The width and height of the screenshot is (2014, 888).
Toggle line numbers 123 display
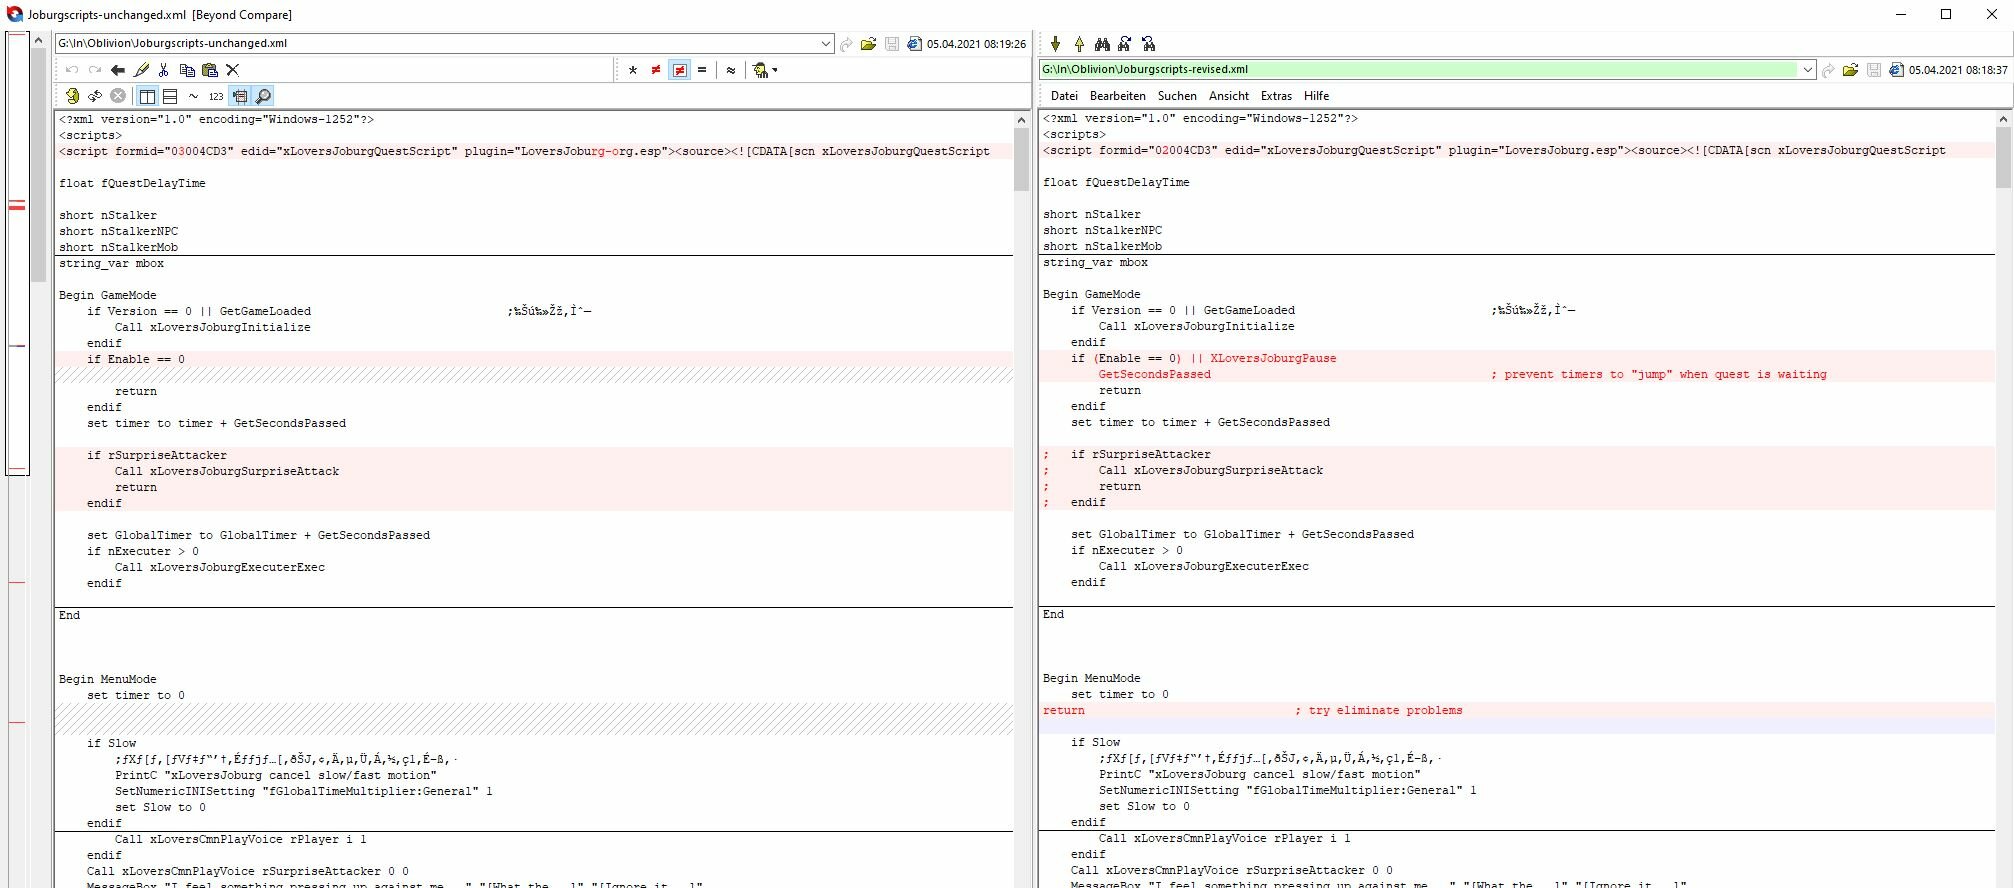pos(216,96)
